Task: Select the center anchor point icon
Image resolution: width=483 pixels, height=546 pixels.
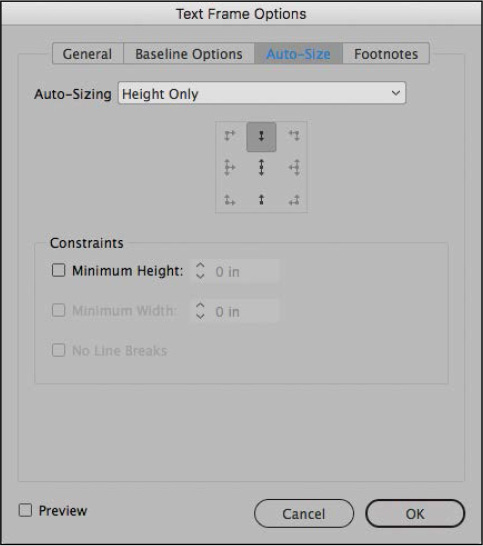Action: coord(261,167)
